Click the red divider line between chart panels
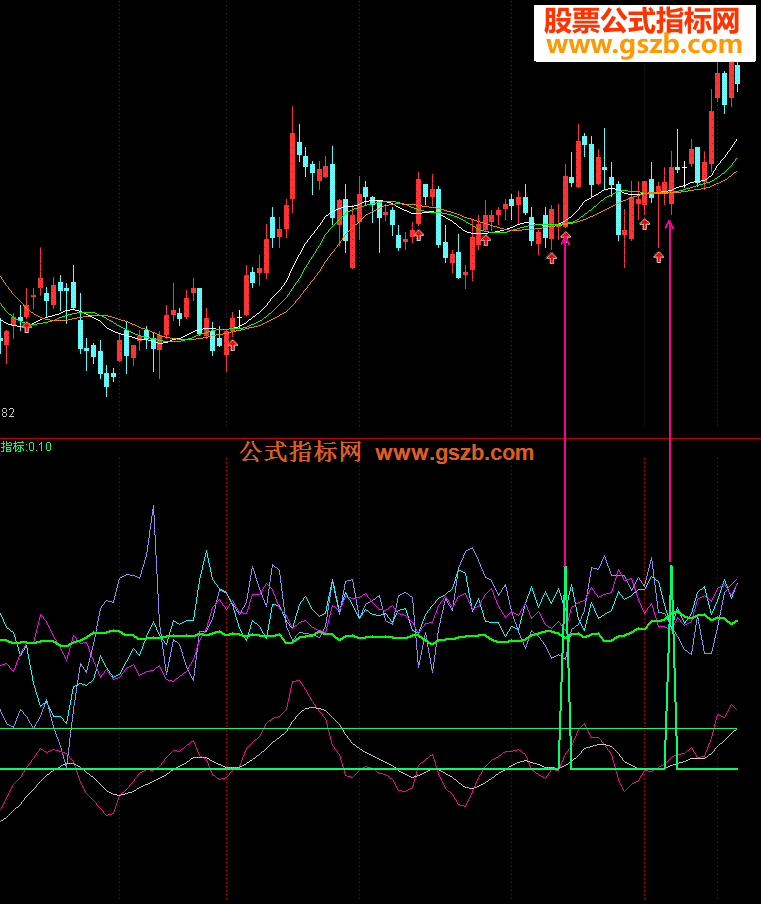761x904 pixels. pyautogui.click(x=380, y=439)
